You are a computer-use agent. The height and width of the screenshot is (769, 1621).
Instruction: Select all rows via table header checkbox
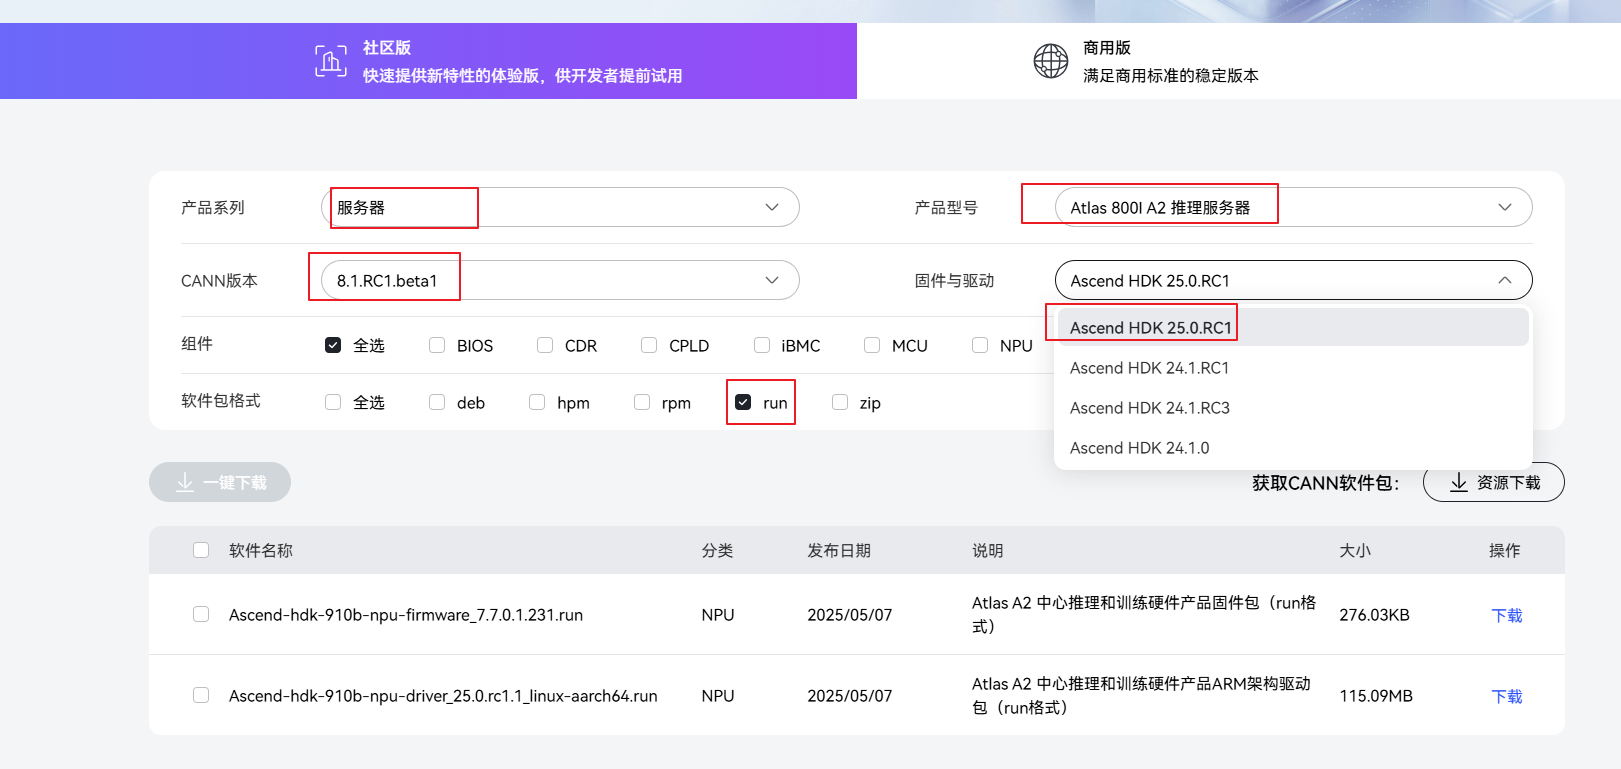click(201, 550)
